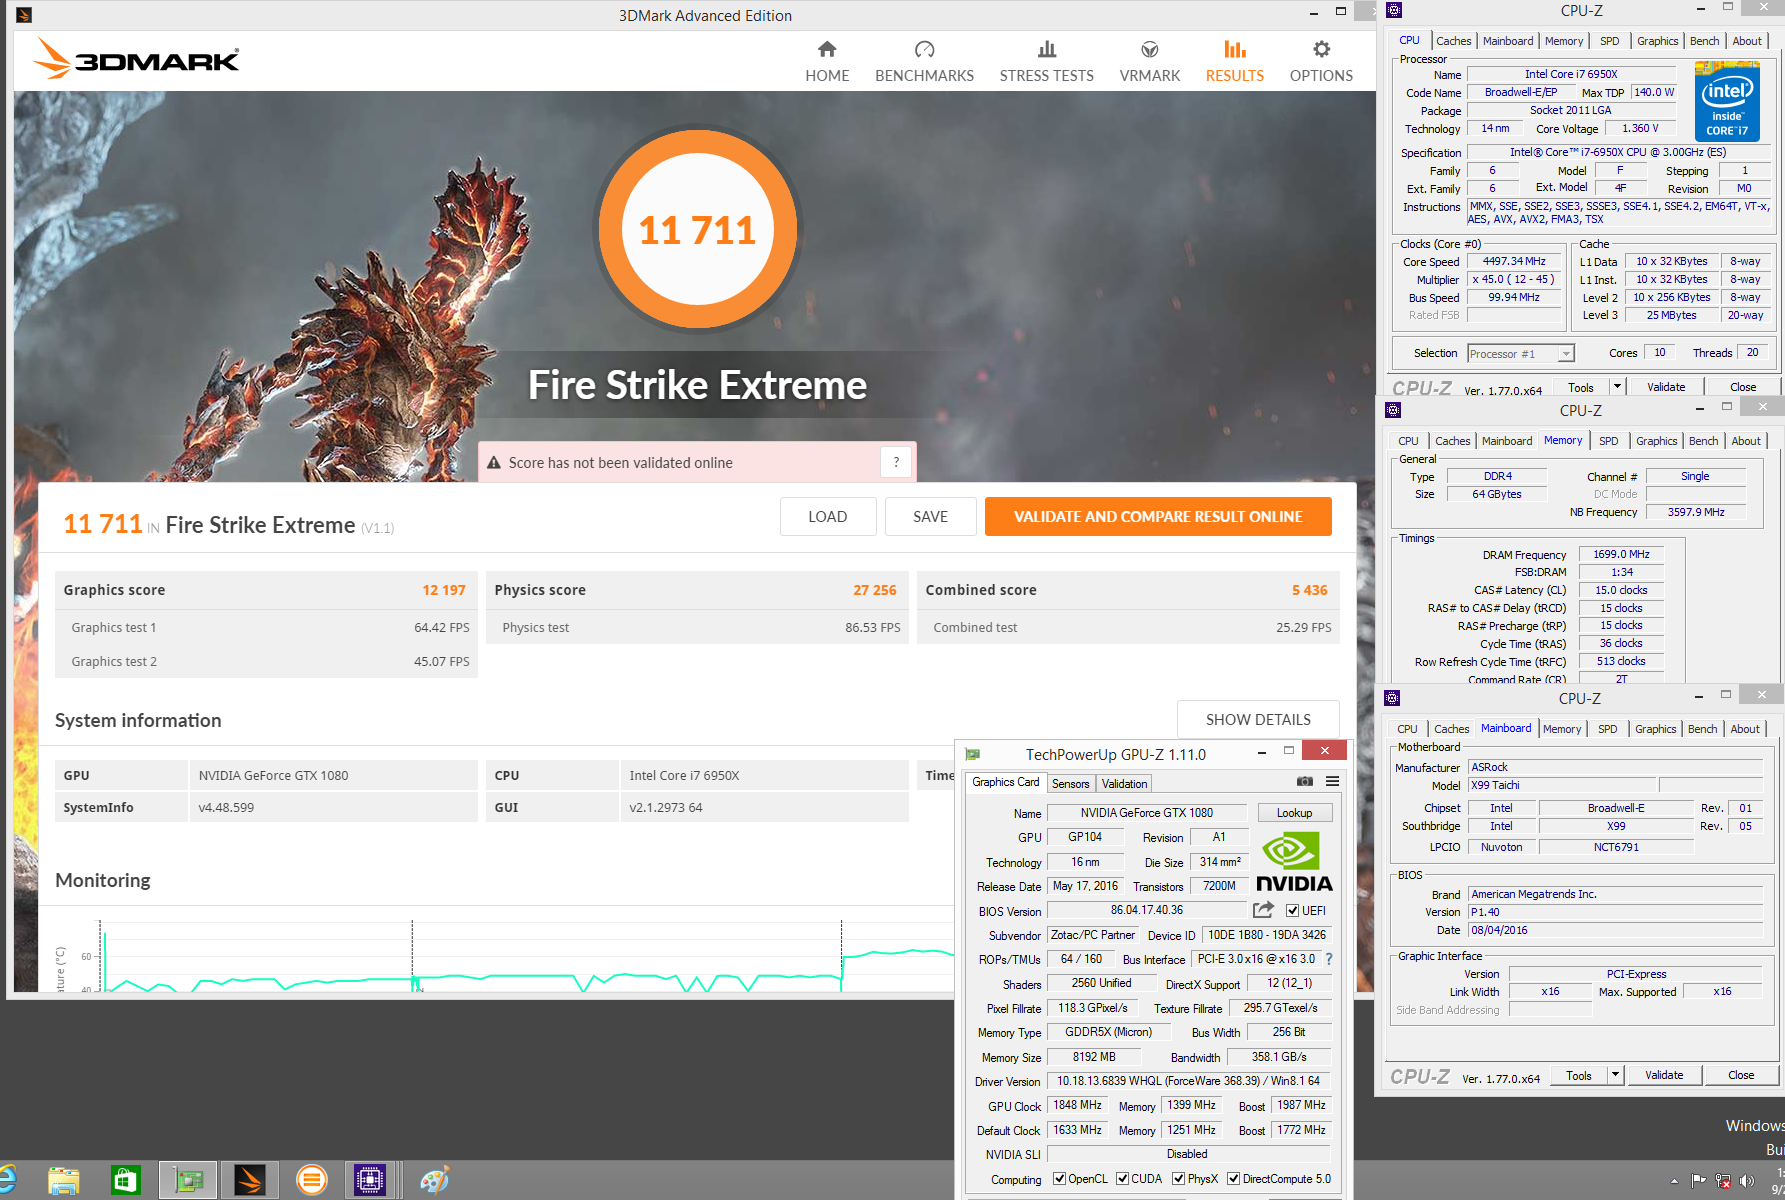Select the Graphics Card tab in GPU-Z
1785x1200 pixels.
[x=1005, y=782]
